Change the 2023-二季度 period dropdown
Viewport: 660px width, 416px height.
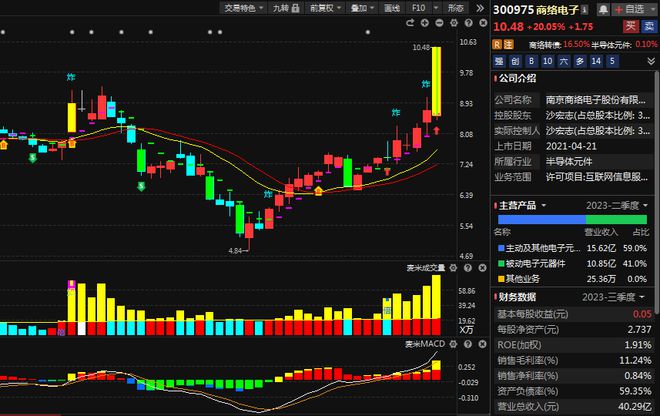pos(617,205)
